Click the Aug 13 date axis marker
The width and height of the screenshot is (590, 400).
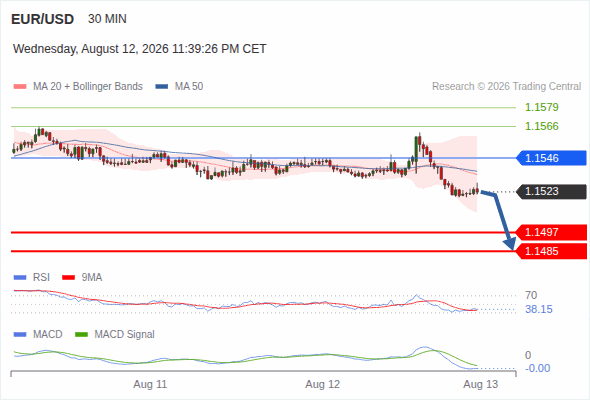(481, 384)
